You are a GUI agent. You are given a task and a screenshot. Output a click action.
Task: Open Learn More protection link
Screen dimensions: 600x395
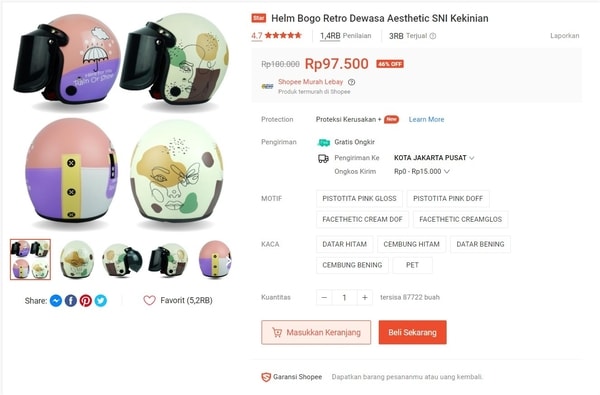pos(426,119)
